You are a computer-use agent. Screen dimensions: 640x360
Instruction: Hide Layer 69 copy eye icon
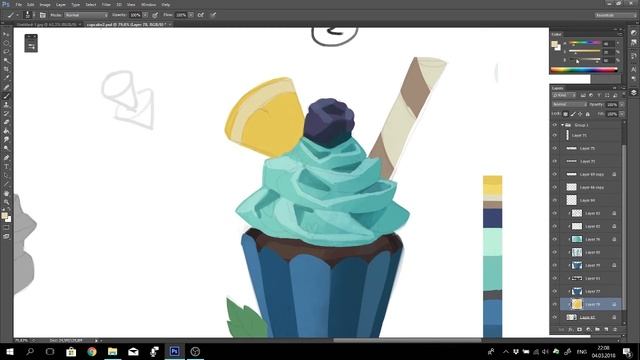[555, 174]
